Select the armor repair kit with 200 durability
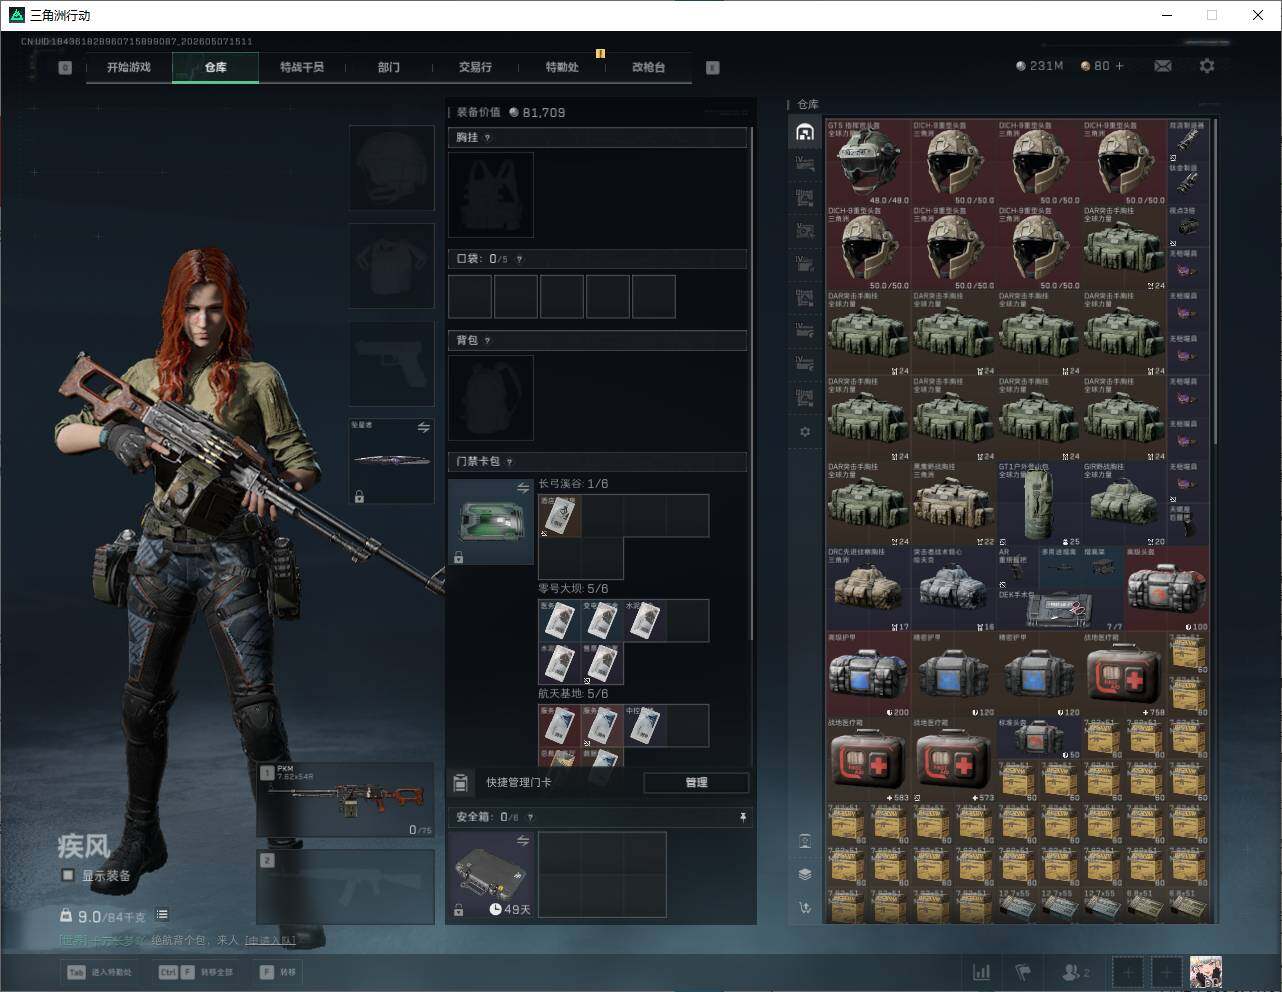The height and width of the screenshot is (992, 1282). click(x=868, y=674)
